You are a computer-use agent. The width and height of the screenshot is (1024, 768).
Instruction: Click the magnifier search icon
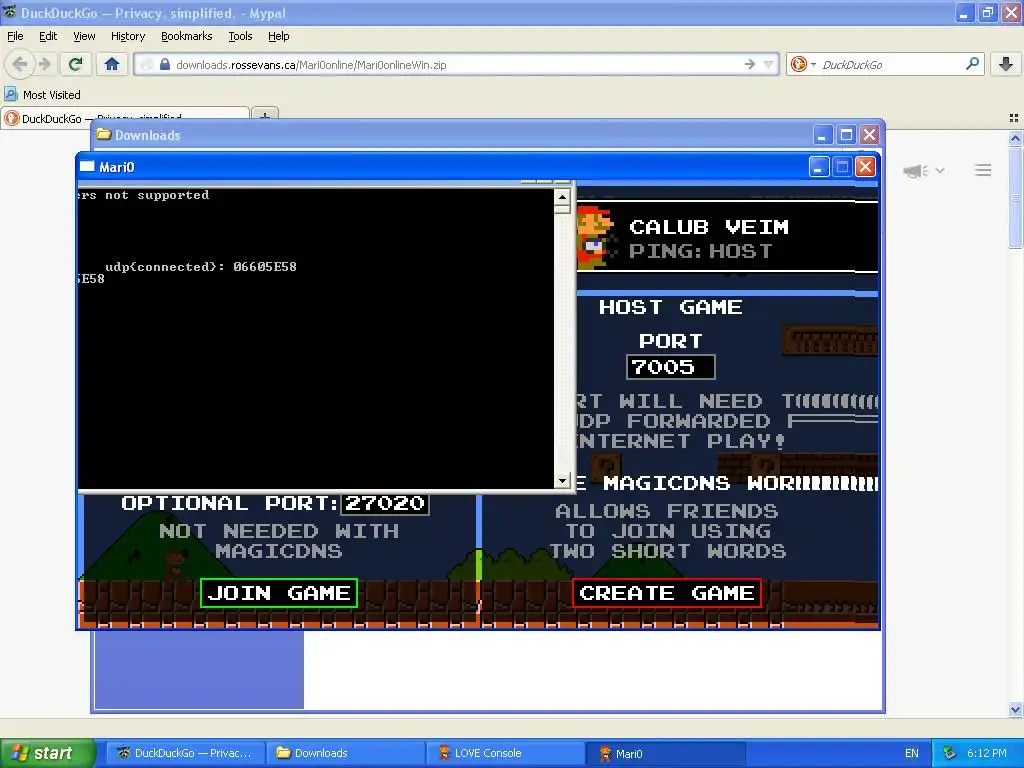(972, 64)
